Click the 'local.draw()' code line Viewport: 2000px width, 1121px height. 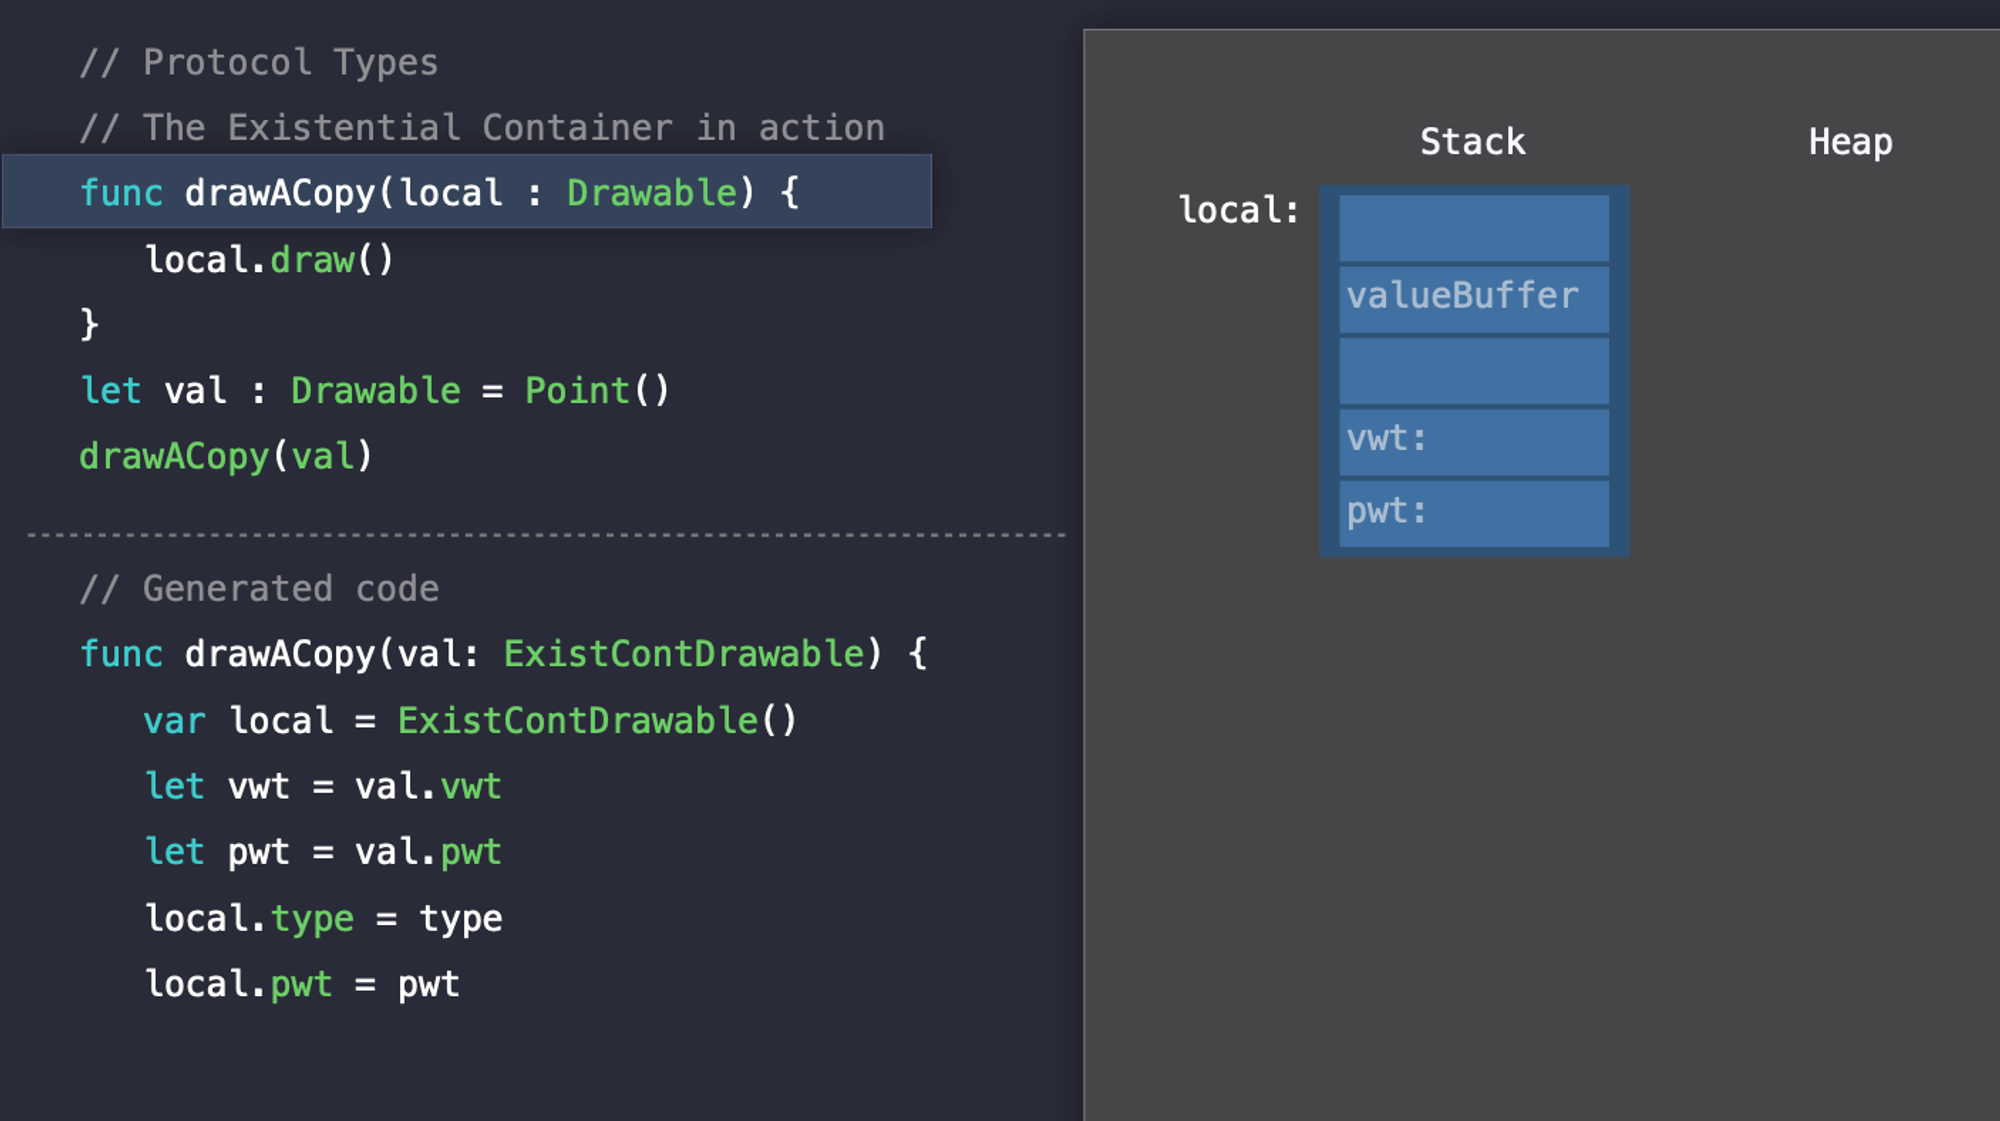click(x=270, y=260)
